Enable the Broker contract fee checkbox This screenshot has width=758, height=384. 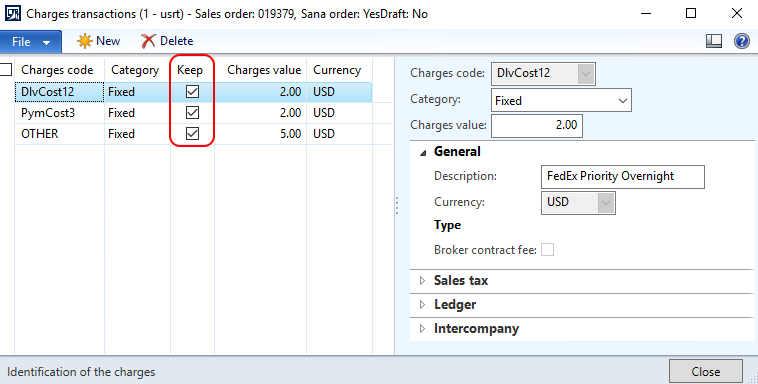[x=547, y=250]
